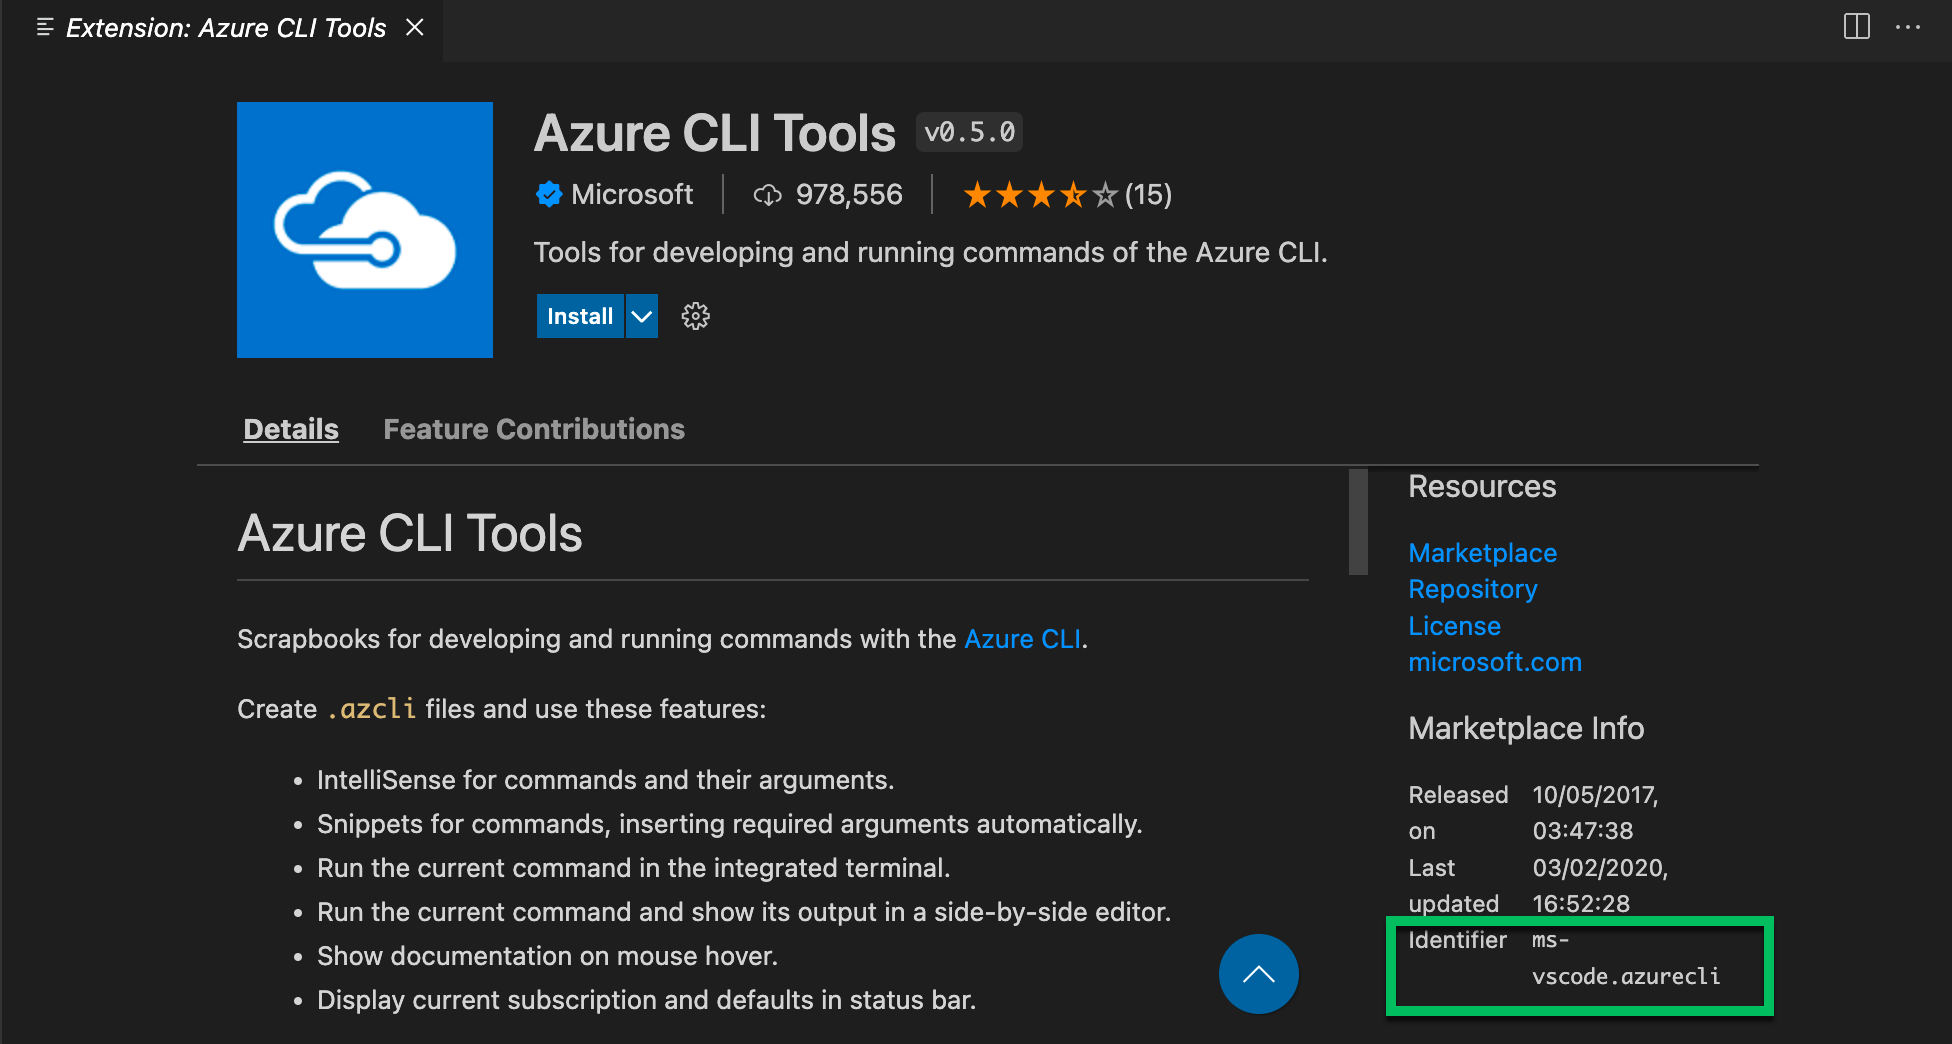Switch to Feature Contributions tab

coord(533,429)
